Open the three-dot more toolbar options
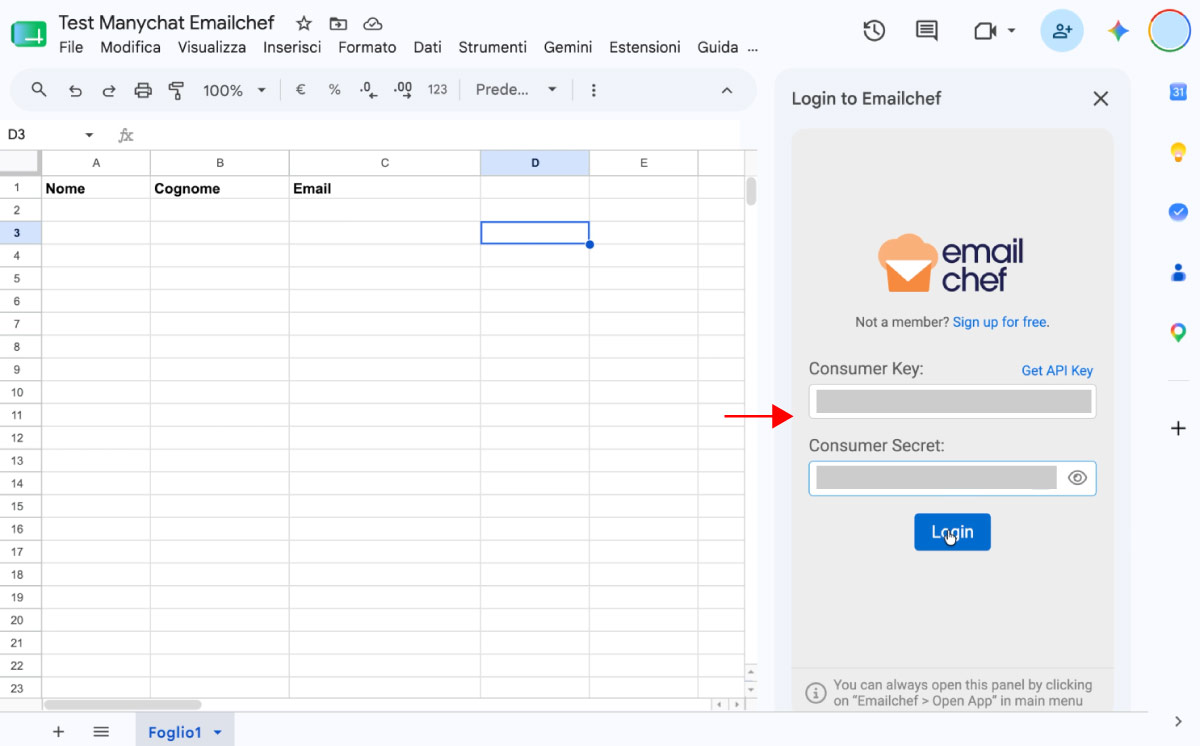Viewport: 1200px width, 746px height. tap(594, 90)
